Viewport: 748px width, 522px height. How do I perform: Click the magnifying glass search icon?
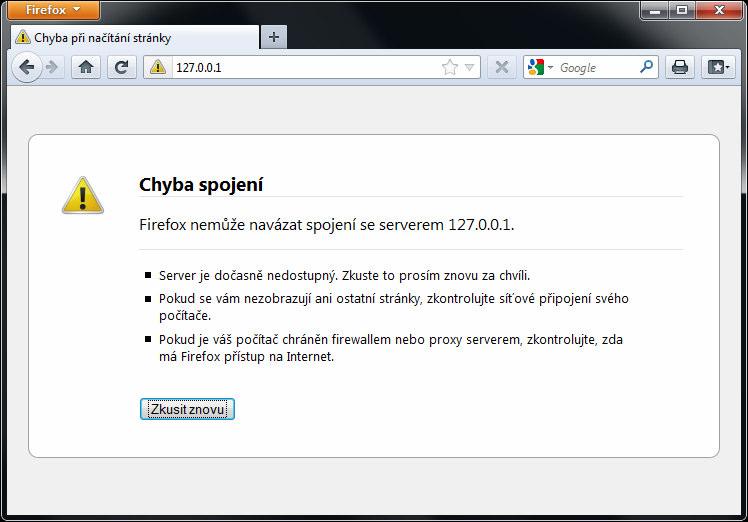click(646, 67)
